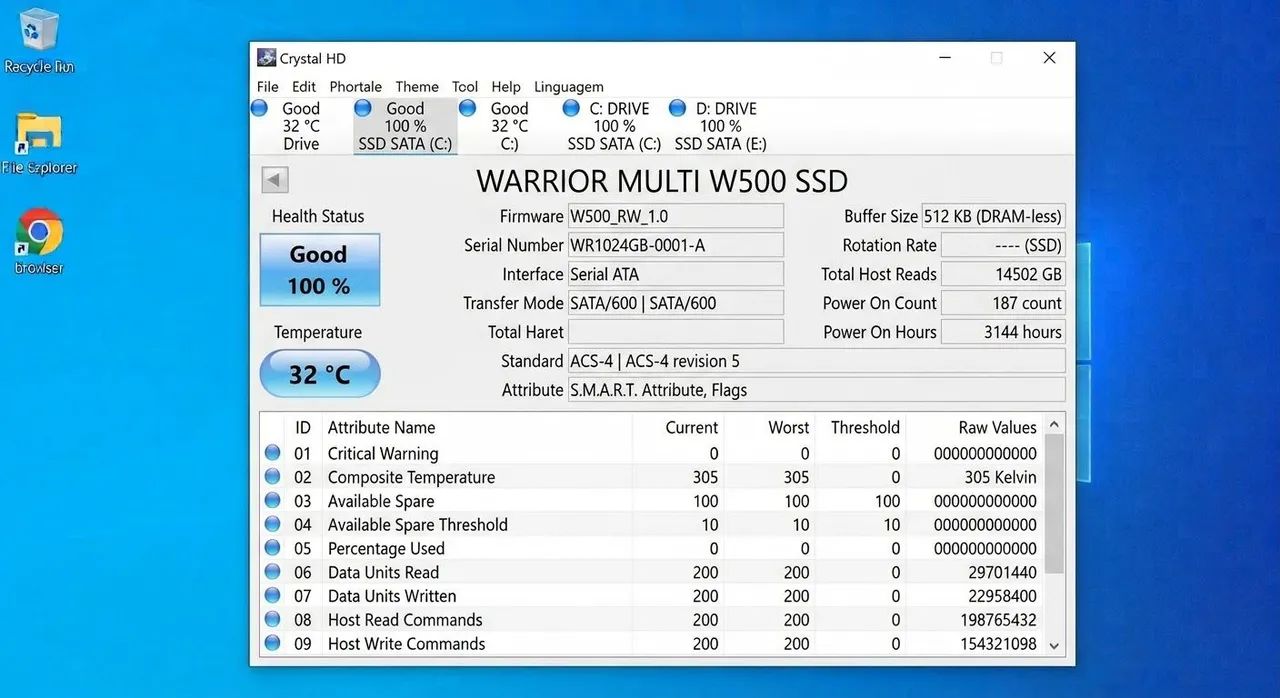Open the Tool menu
1280x698 pixels.
[465, 87]
